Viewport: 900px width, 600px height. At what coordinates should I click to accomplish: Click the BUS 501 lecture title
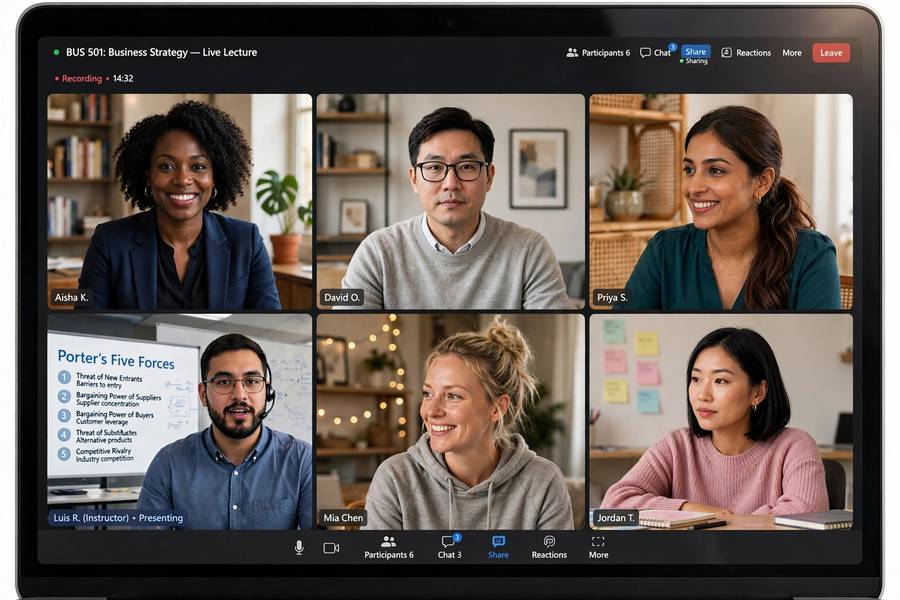coord(161,52)
